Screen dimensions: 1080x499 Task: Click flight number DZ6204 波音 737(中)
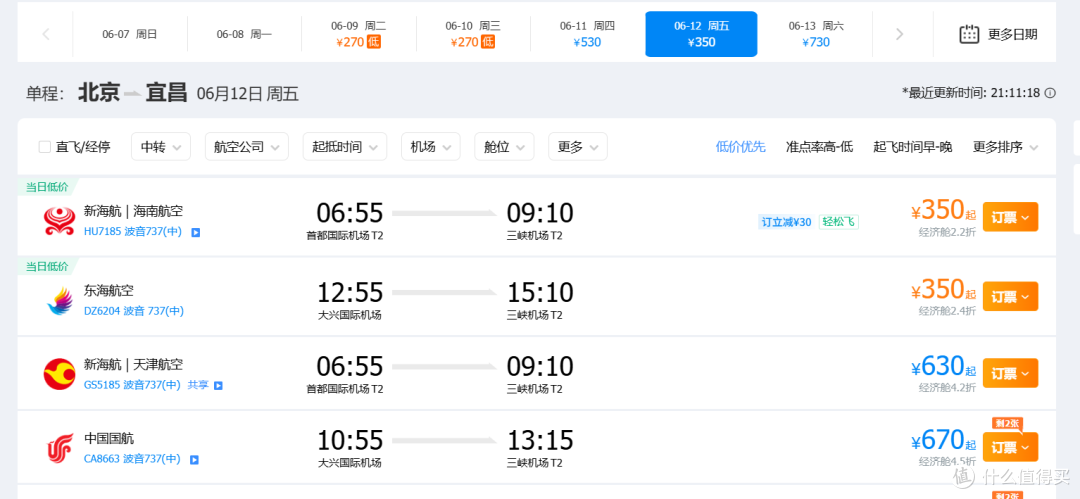134,312
